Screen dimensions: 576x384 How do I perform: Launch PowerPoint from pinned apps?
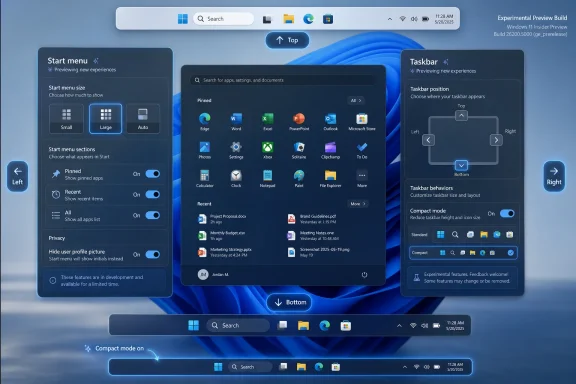299,121
